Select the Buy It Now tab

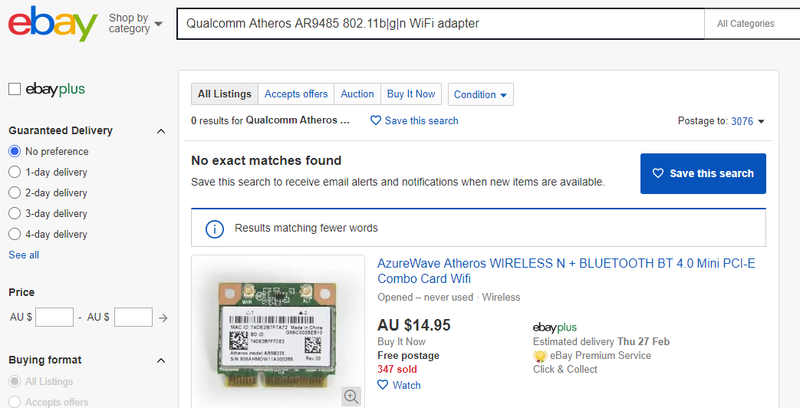tap(411, 94)
